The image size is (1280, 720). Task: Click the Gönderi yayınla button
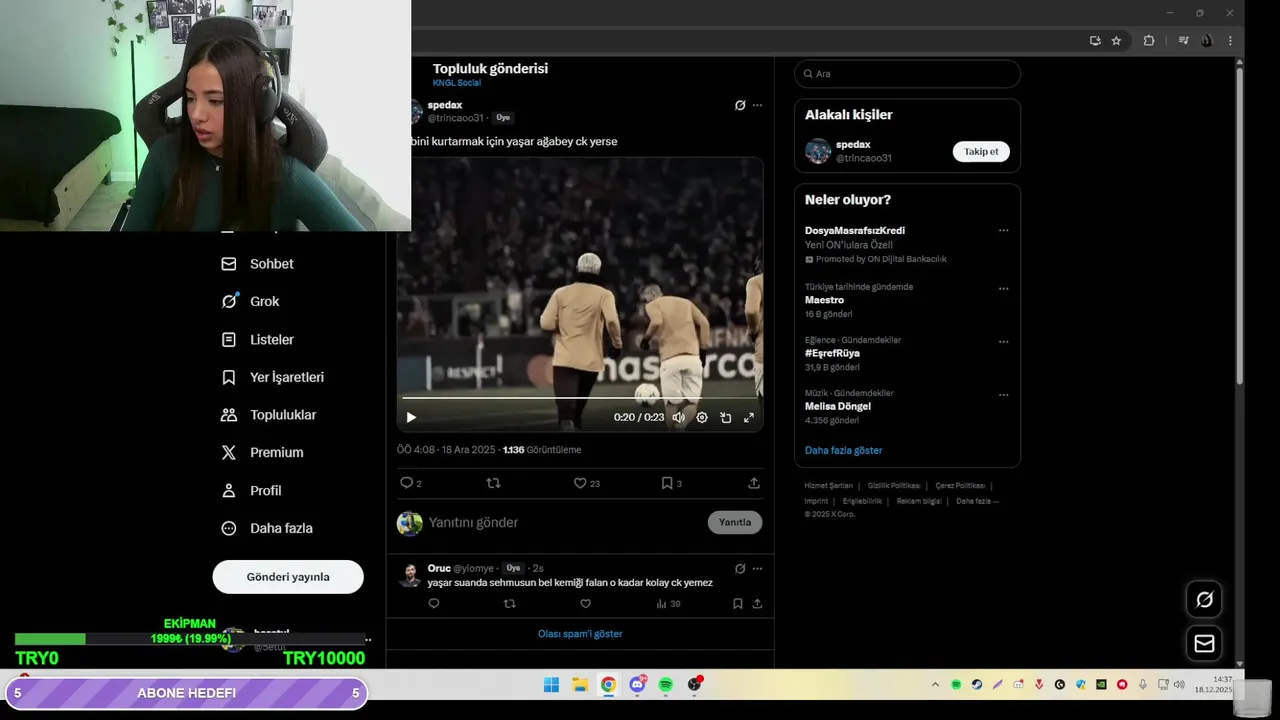[x=288, y=577]
